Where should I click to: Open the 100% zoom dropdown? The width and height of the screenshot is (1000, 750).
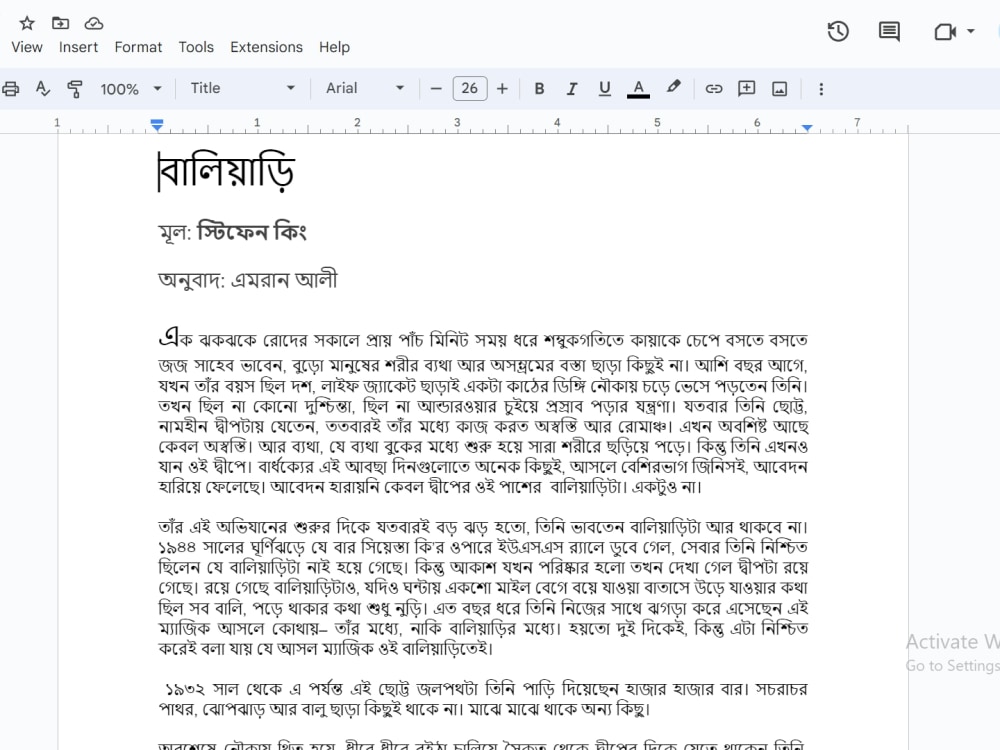(x=130, y=89)
